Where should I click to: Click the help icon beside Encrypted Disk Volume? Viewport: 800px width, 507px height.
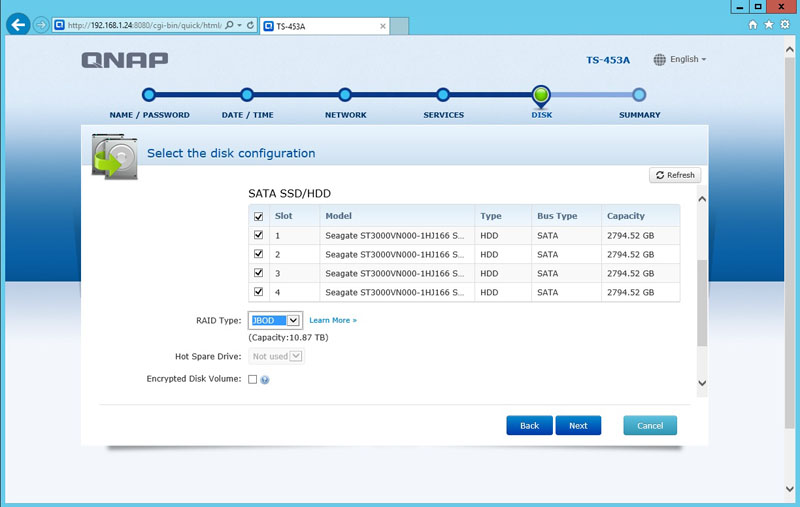(265, 380)
